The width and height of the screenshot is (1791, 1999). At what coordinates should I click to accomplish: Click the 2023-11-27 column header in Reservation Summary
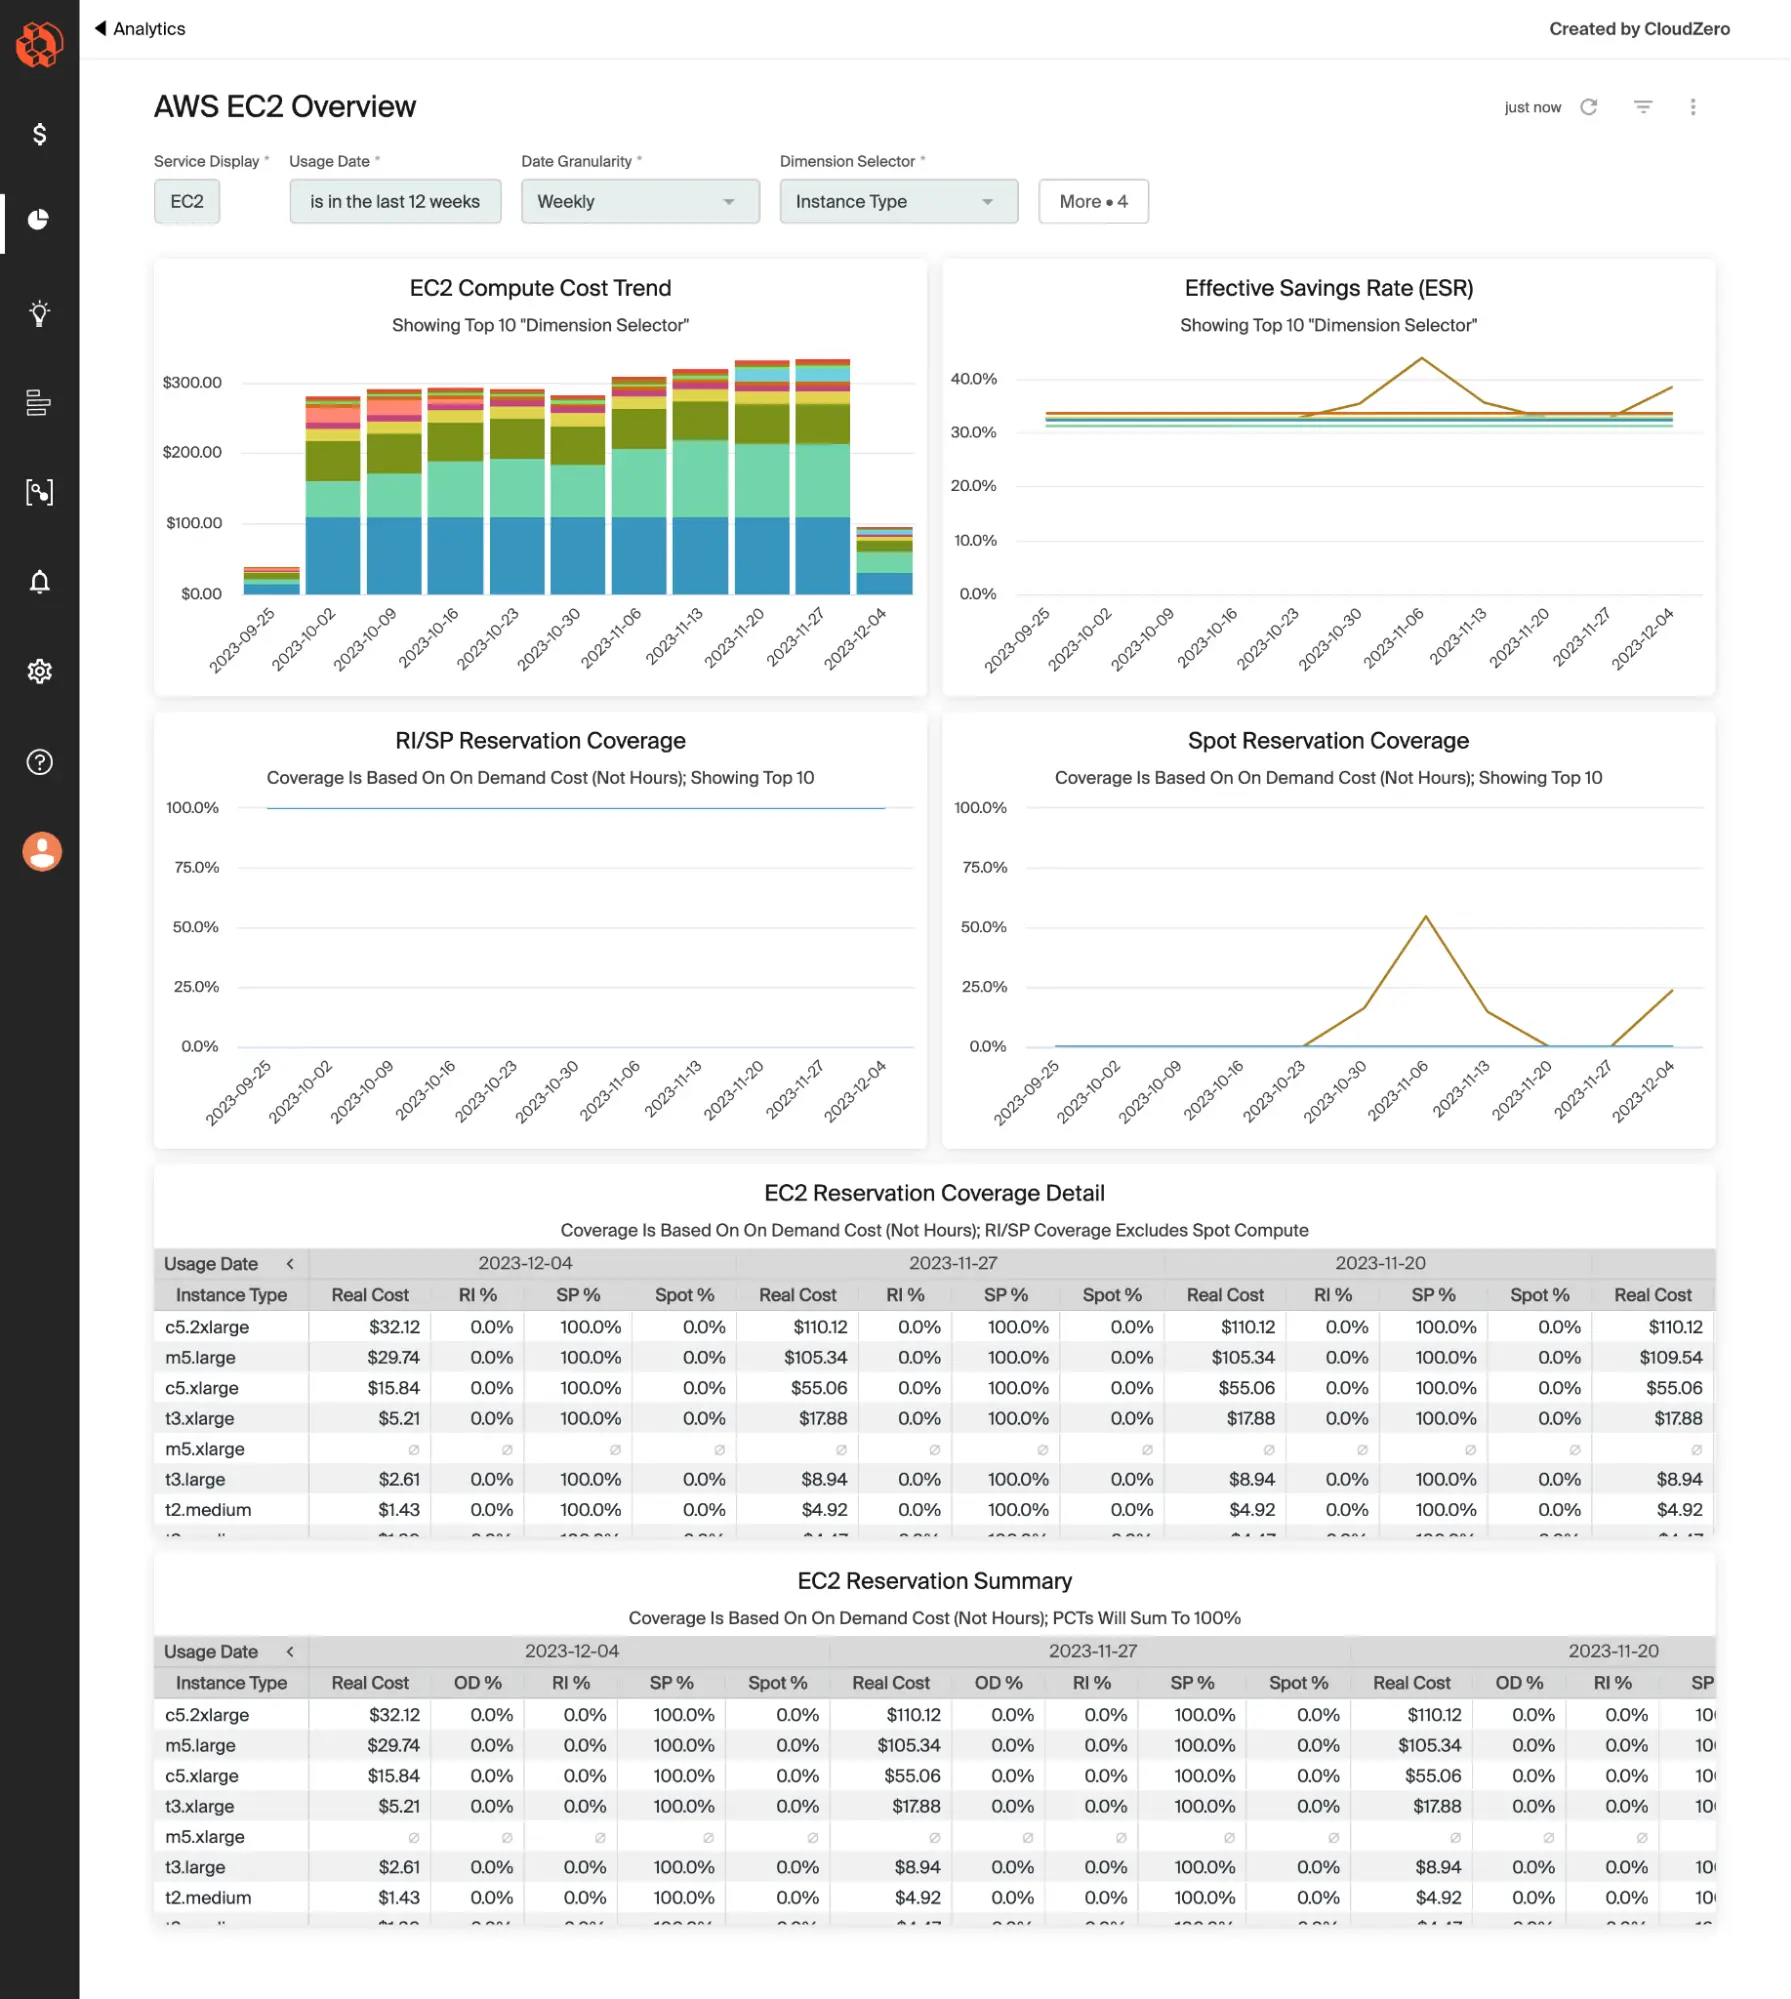click(x=1093, y=1651)
